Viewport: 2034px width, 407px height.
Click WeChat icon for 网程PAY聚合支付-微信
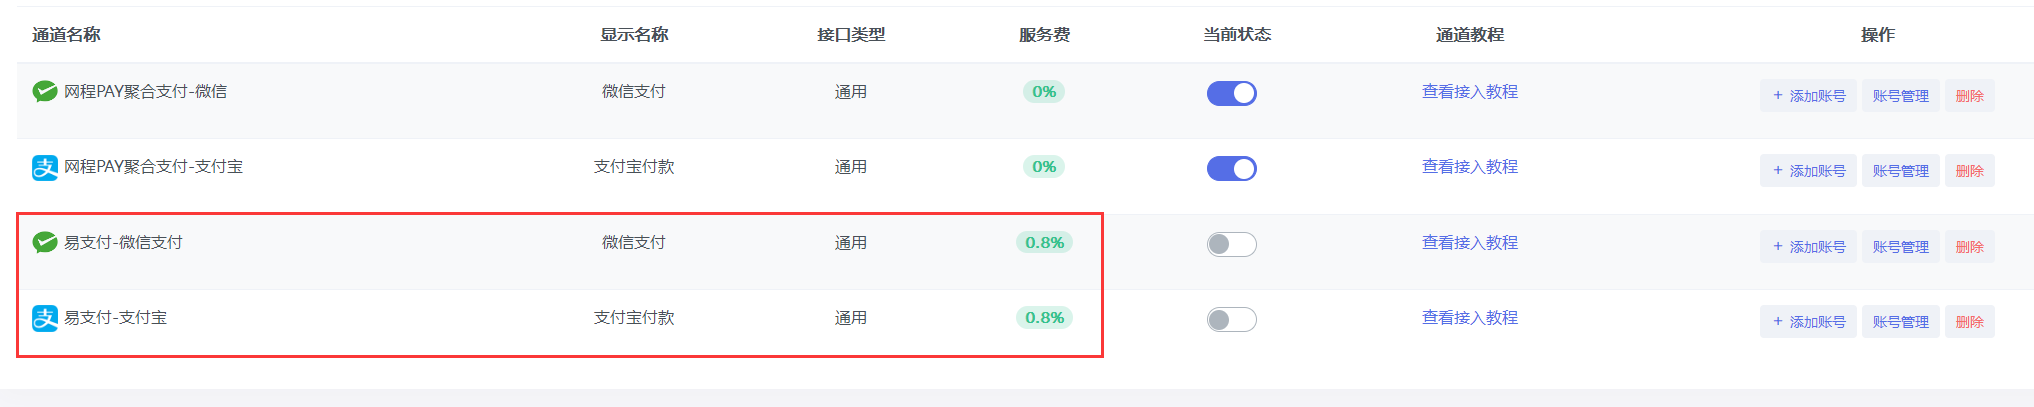[45, 92]
